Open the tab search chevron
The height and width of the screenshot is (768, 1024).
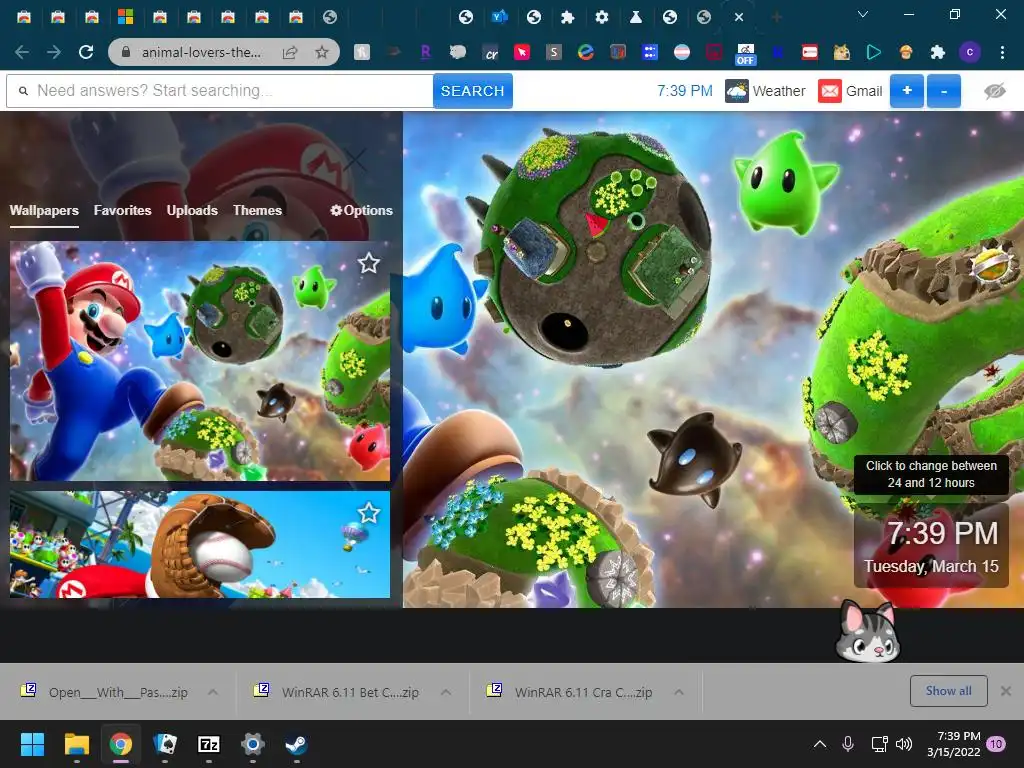(863, 14)
